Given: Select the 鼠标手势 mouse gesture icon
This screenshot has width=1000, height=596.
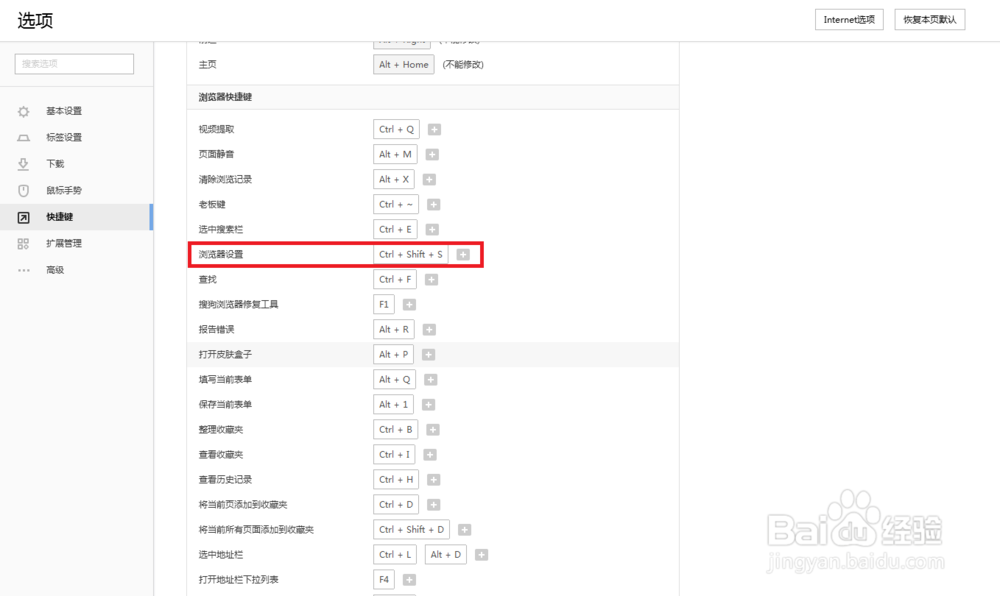Looking at the screenshot, I should tap(22, 190).
